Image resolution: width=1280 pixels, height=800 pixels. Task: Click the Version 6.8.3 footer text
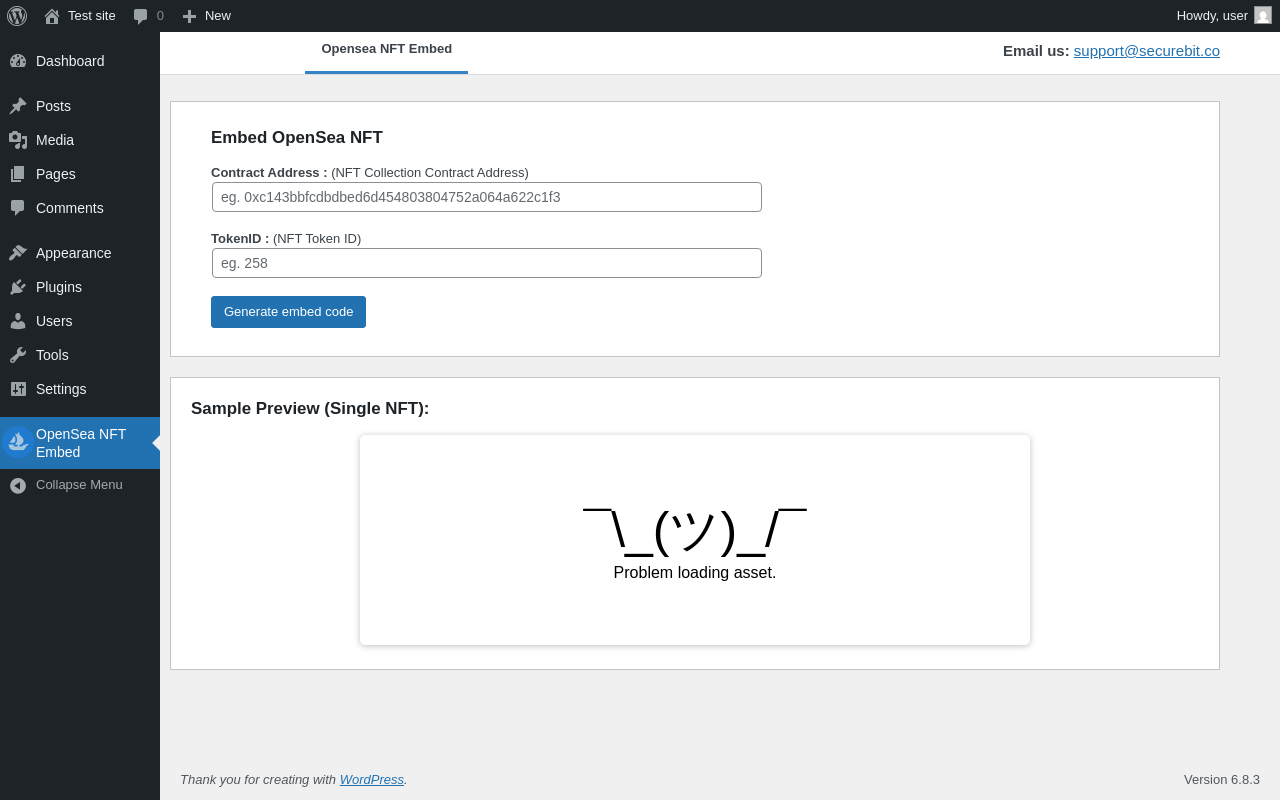click(x=1222, y=780)
